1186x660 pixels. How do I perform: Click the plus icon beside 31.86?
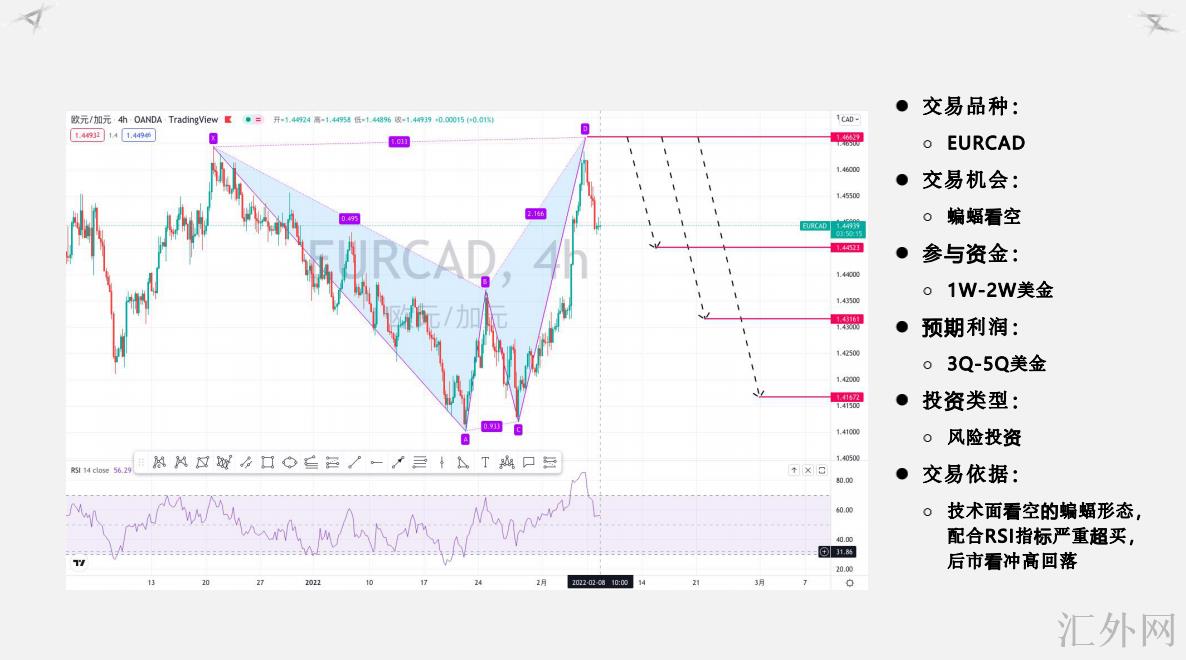[824, 551]
